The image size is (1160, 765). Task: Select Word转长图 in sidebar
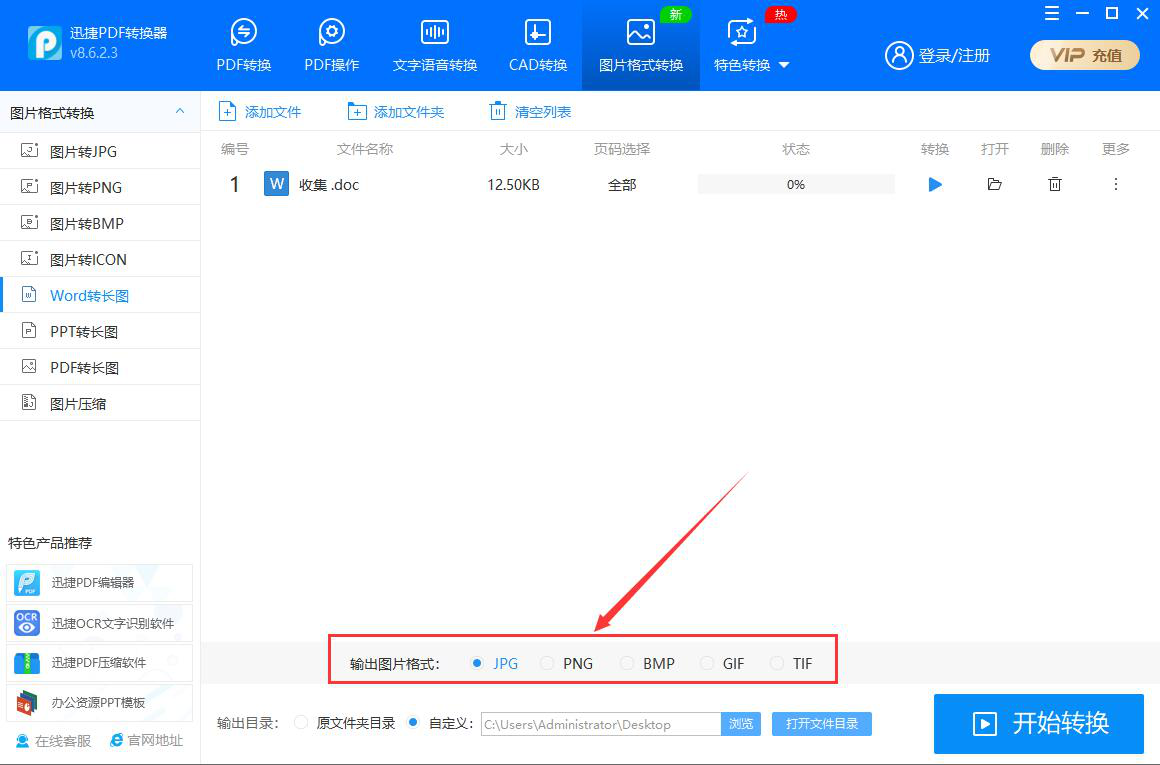click(x=100, y=295)
